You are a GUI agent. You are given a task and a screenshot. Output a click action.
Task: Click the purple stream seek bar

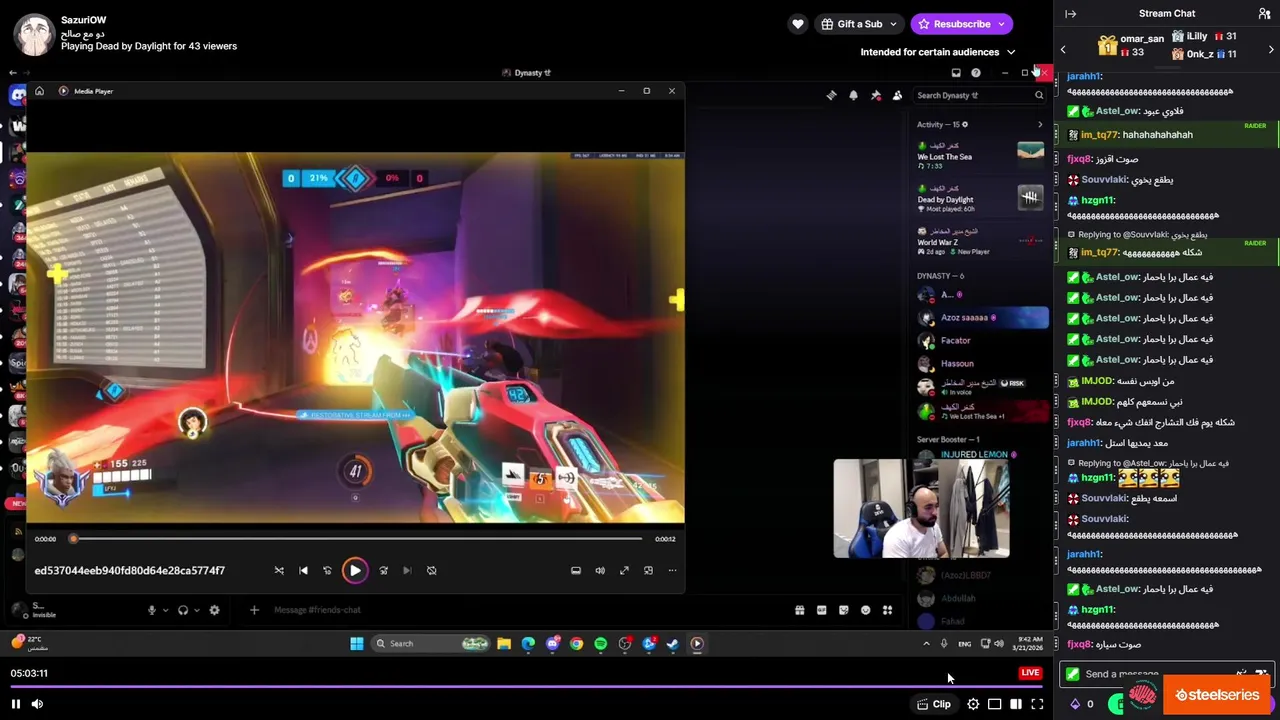pos(525,687)
